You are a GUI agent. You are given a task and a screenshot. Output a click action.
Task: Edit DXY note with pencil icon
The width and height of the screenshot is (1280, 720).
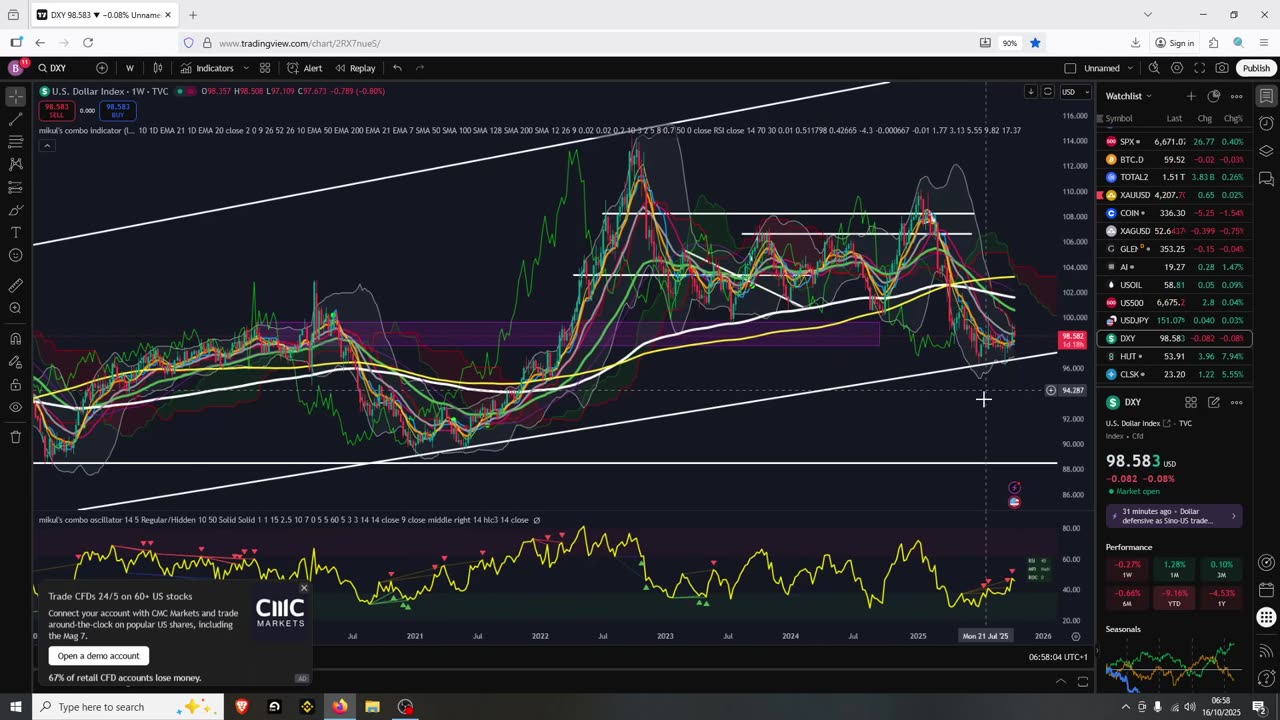tap(1214, 402)
